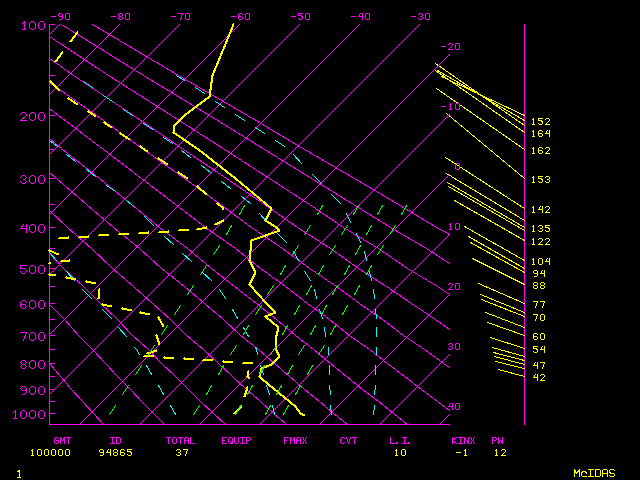Select the wind speed value 164
Image resolution: width=640 pixels, height=480 pixels.
click(540, 133)
